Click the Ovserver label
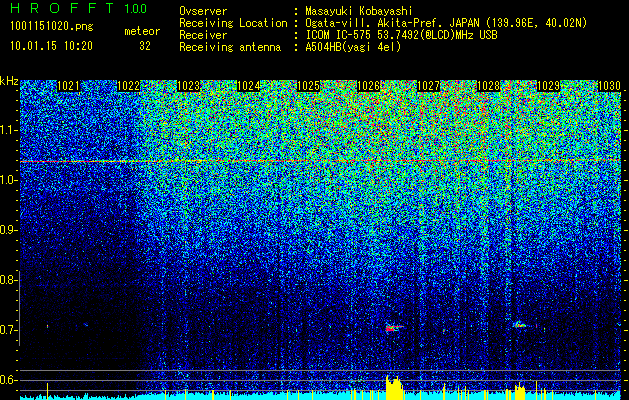Image resolution: width=629 pixels, height=400 pixels. [203, 12]
